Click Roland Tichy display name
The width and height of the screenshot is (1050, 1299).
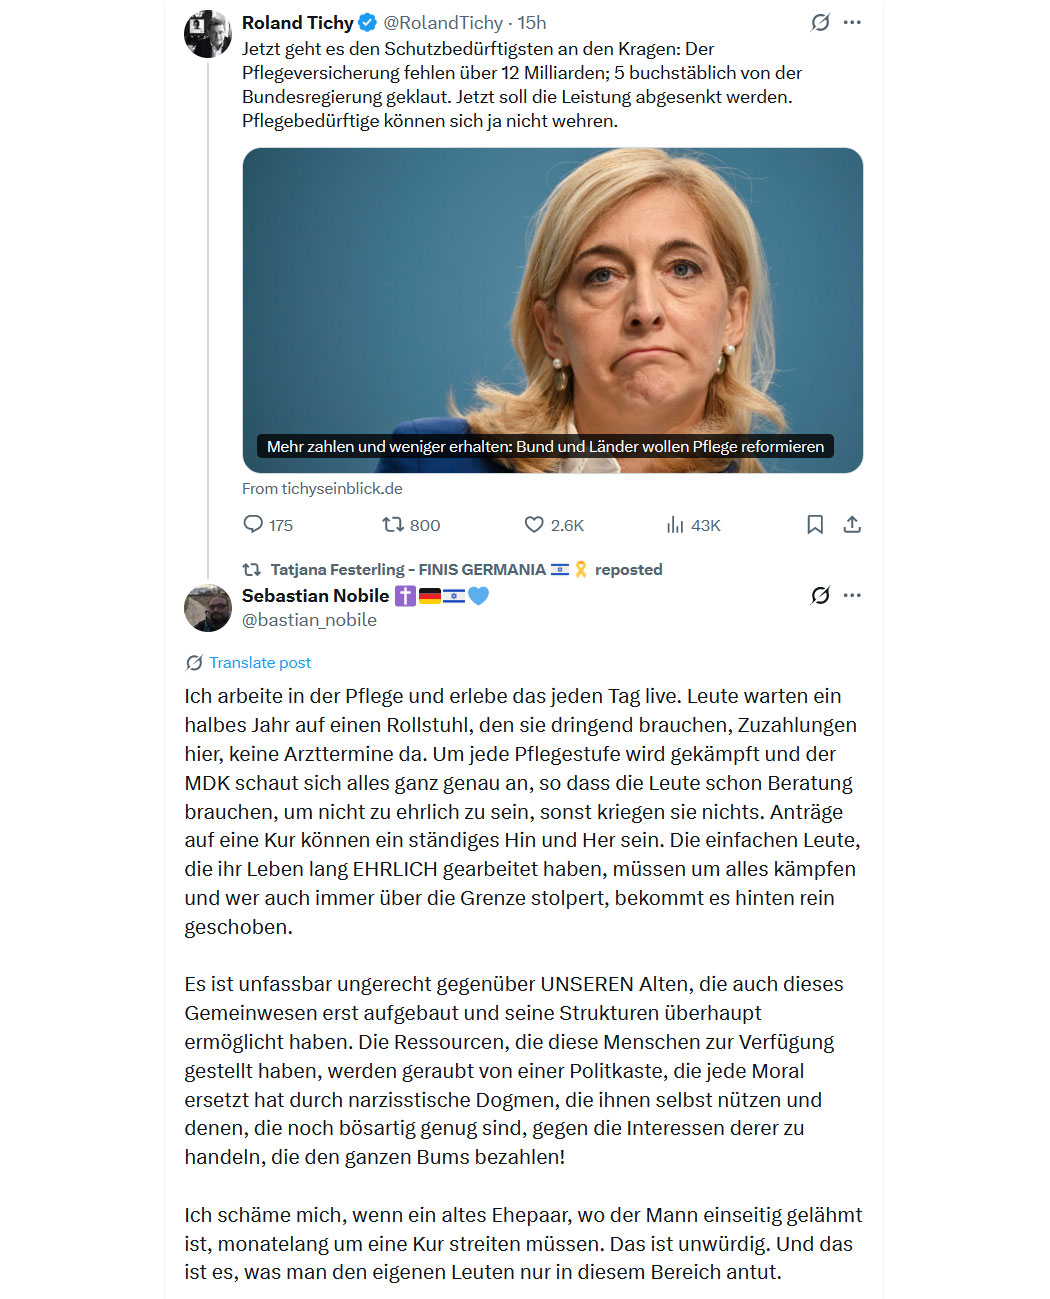(x=298, y=22)
